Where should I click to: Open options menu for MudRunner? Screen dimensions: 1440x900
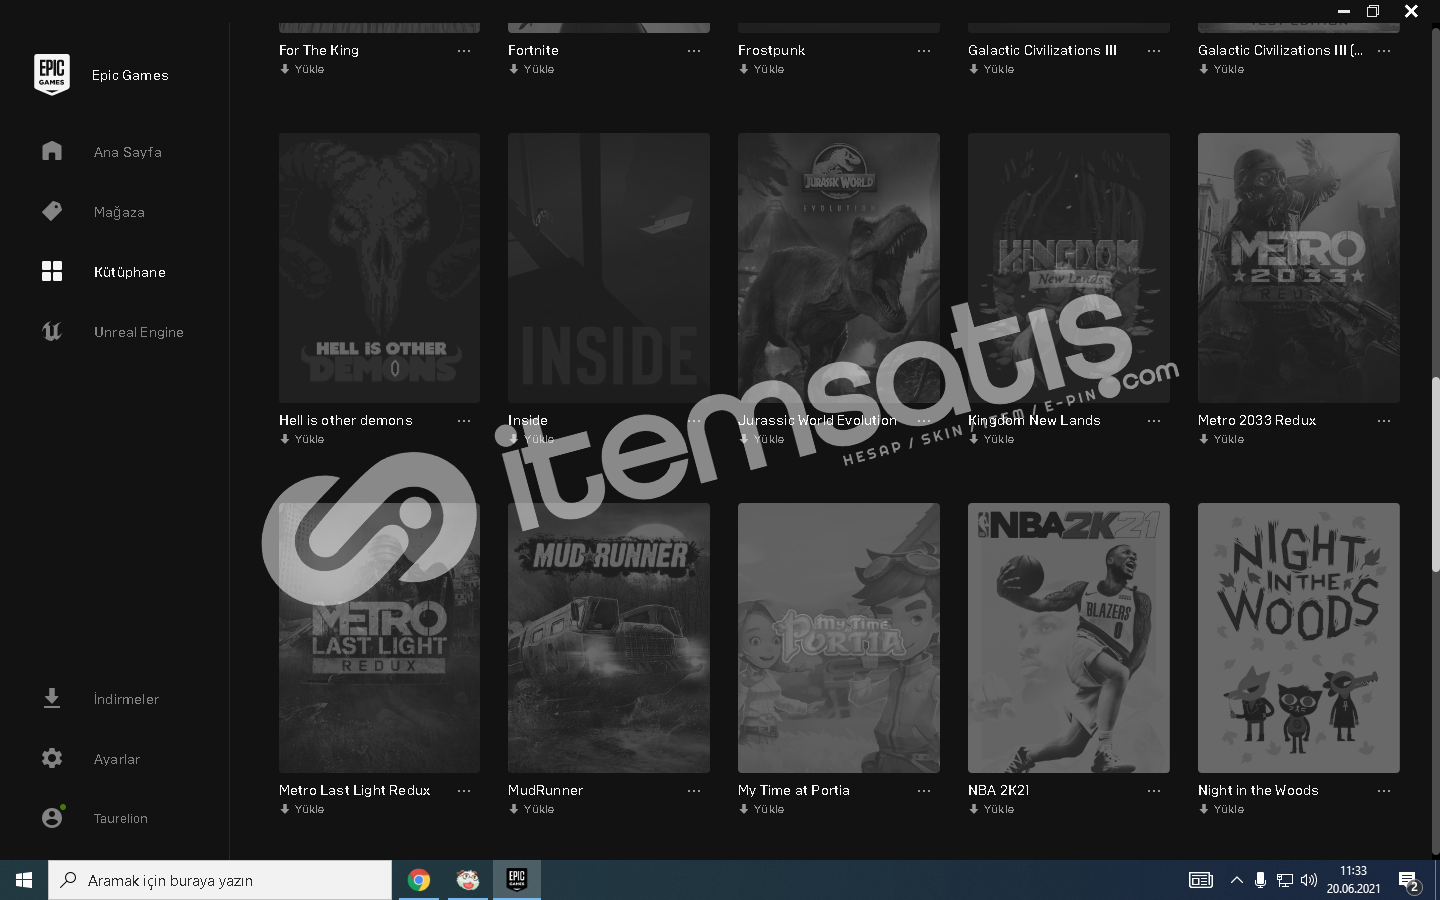[x=694, y=791]
